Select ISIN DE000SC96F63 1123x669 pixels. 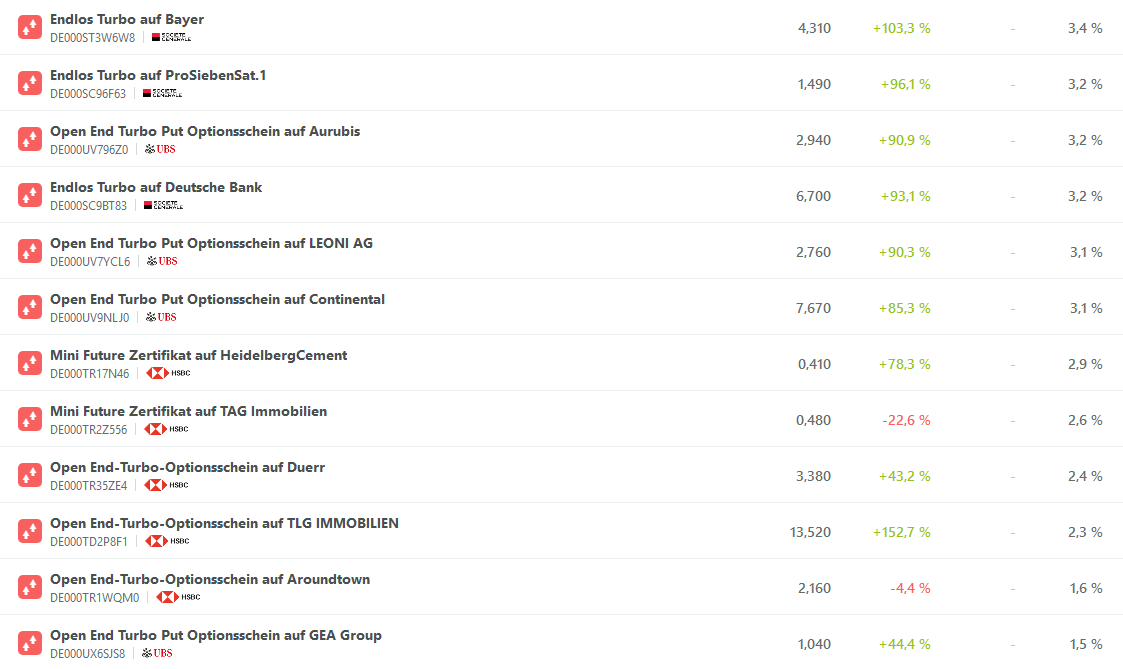point(88,93)
